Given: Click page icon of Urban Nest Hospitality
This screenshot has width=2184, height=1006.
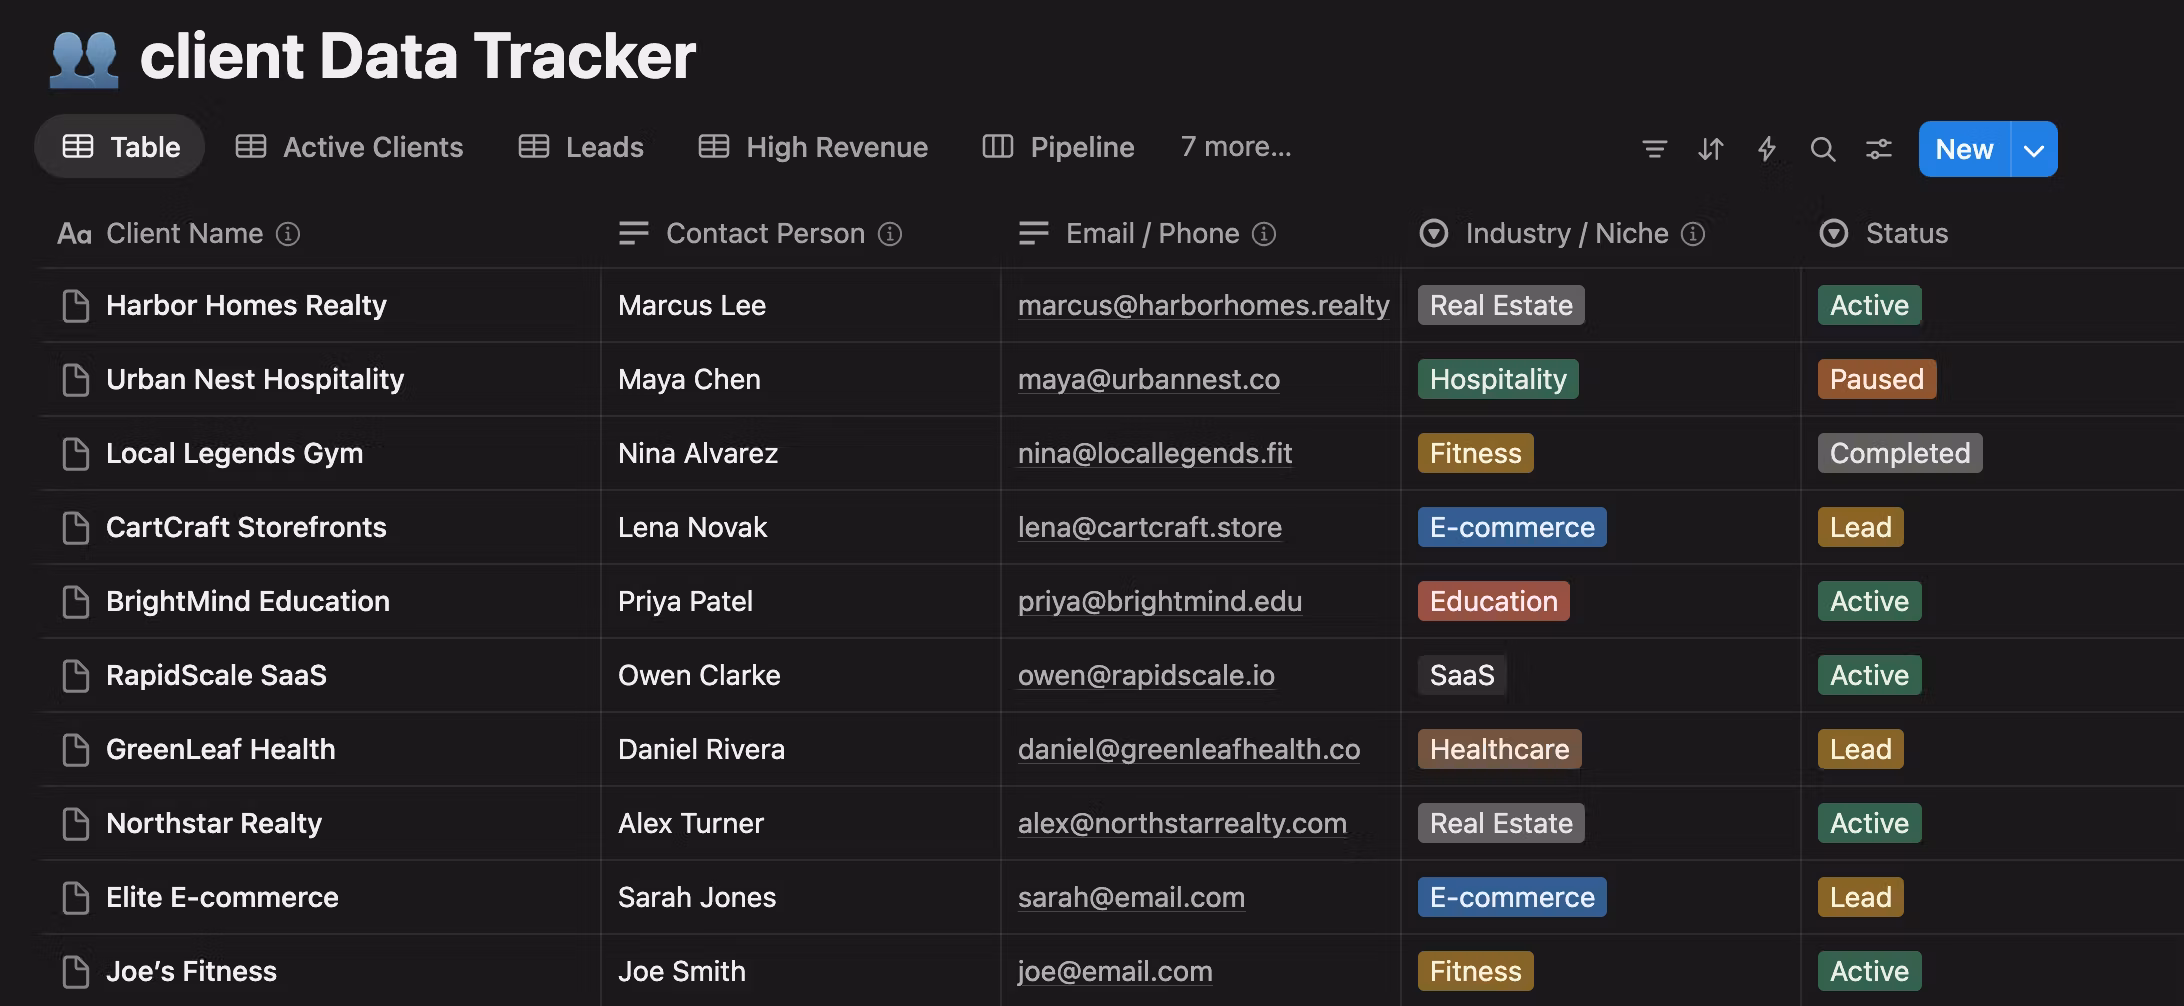Looking at the screenshot, I should coord(76,380).
